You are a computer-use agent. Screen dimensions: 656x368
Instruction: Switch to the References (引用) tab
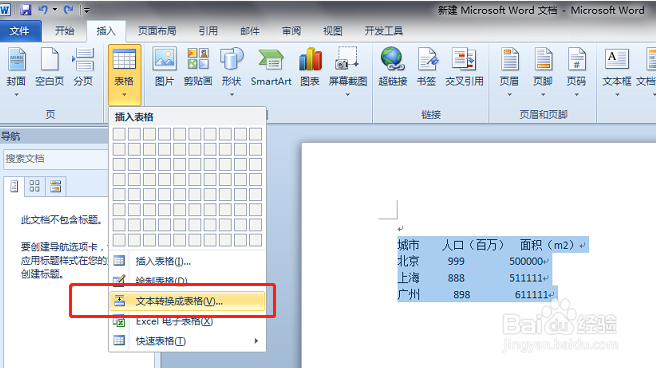pyautogui.click(x=208, y=31)
